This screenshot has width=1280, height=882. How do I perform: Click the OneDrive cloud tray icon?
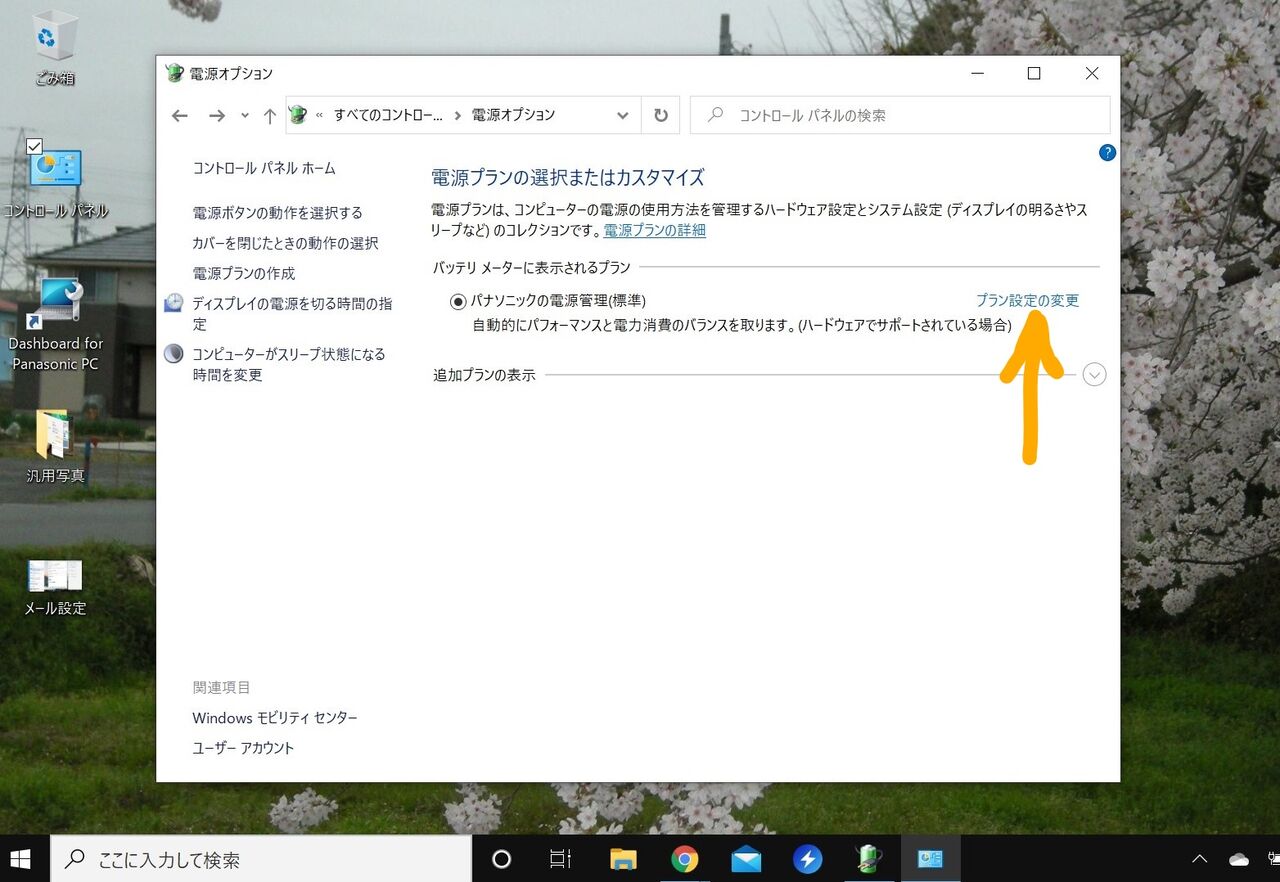(x=1239, y=859)
